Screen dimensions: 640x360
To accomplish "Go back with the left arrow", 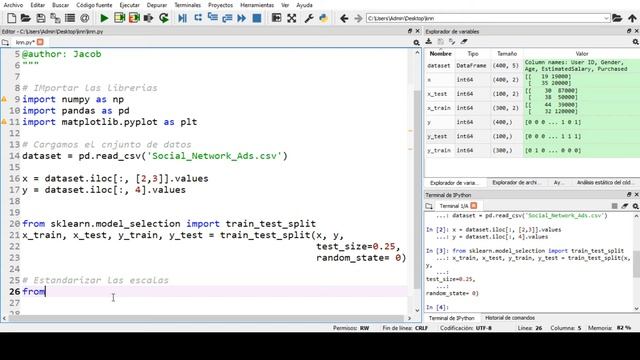I will [x=344, y=18].
